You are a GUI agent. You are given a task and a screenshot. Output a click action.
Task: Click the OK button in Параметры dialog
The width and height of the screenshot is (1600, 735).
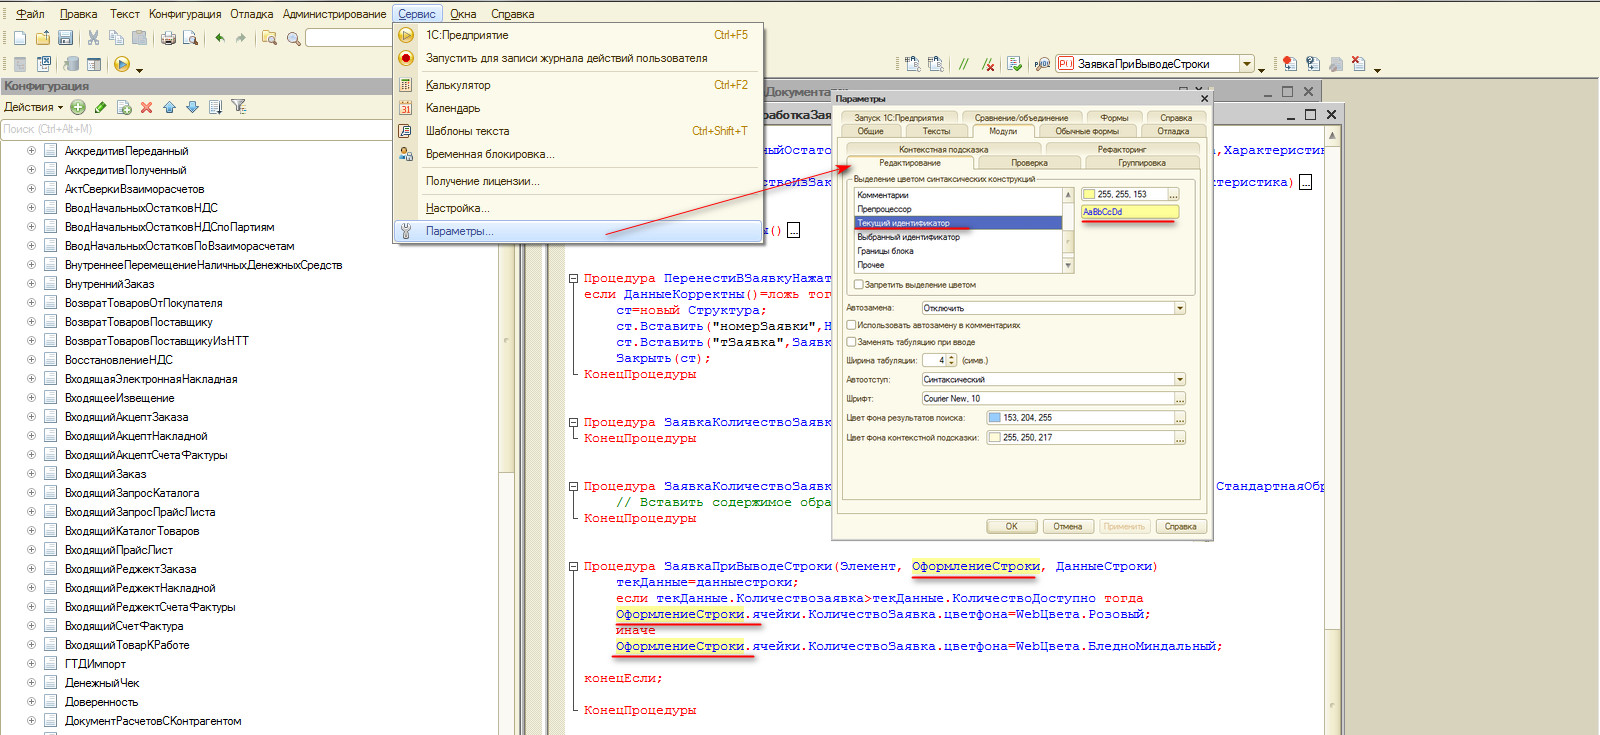1011,526
